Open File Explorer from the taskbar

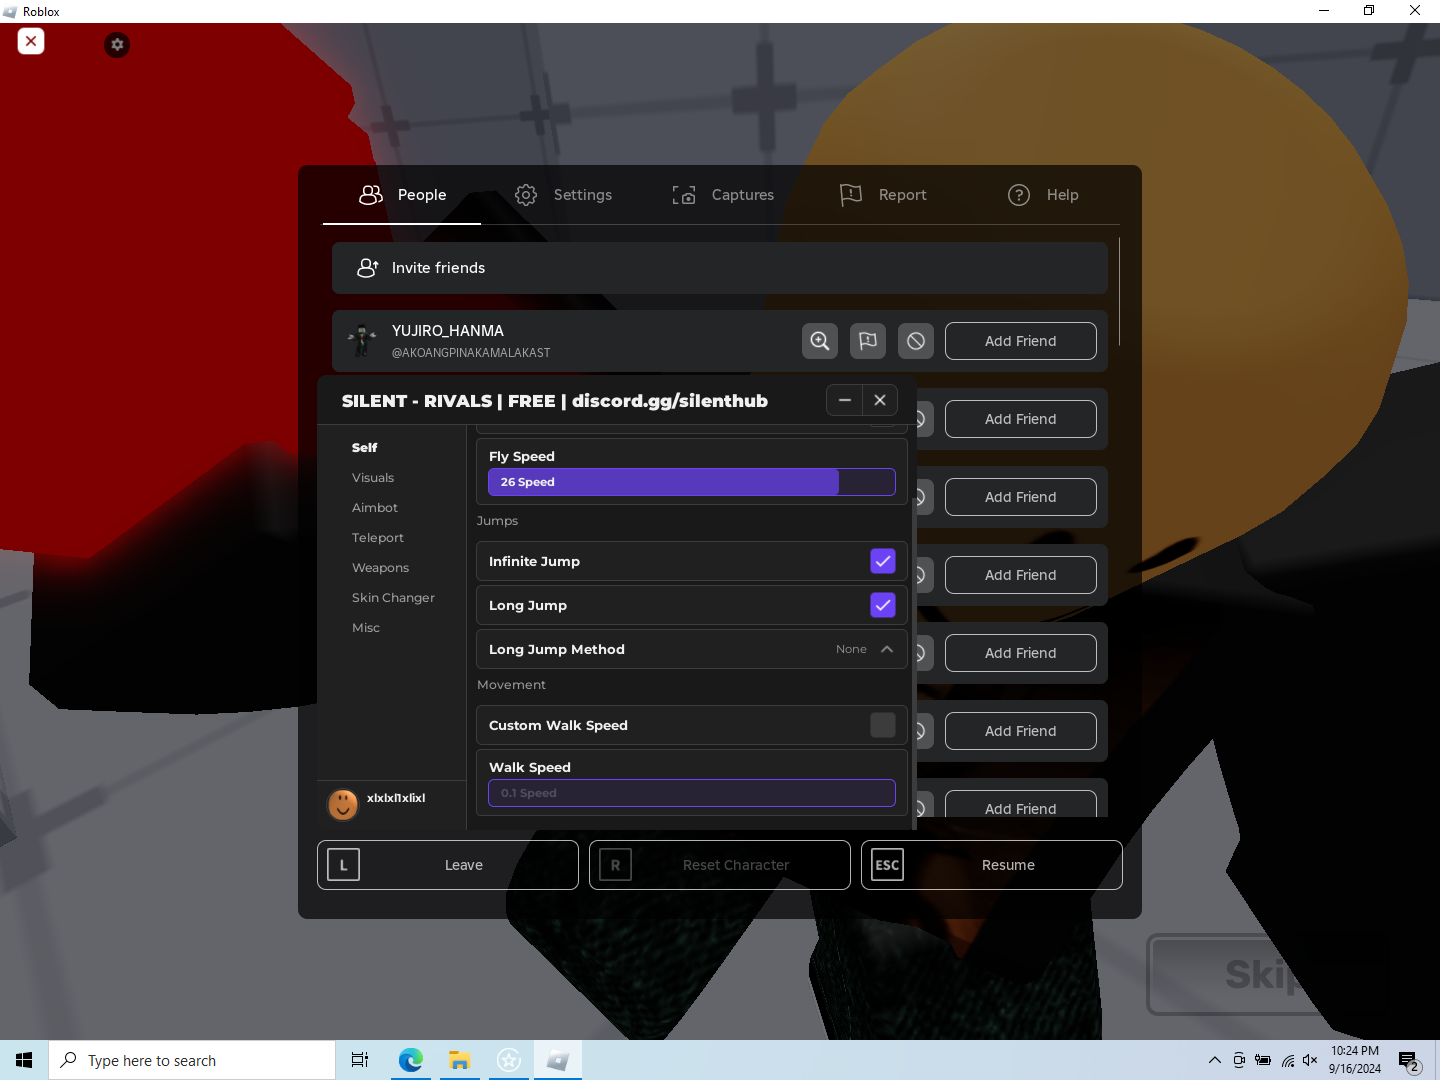click(x=459, y=1060)
